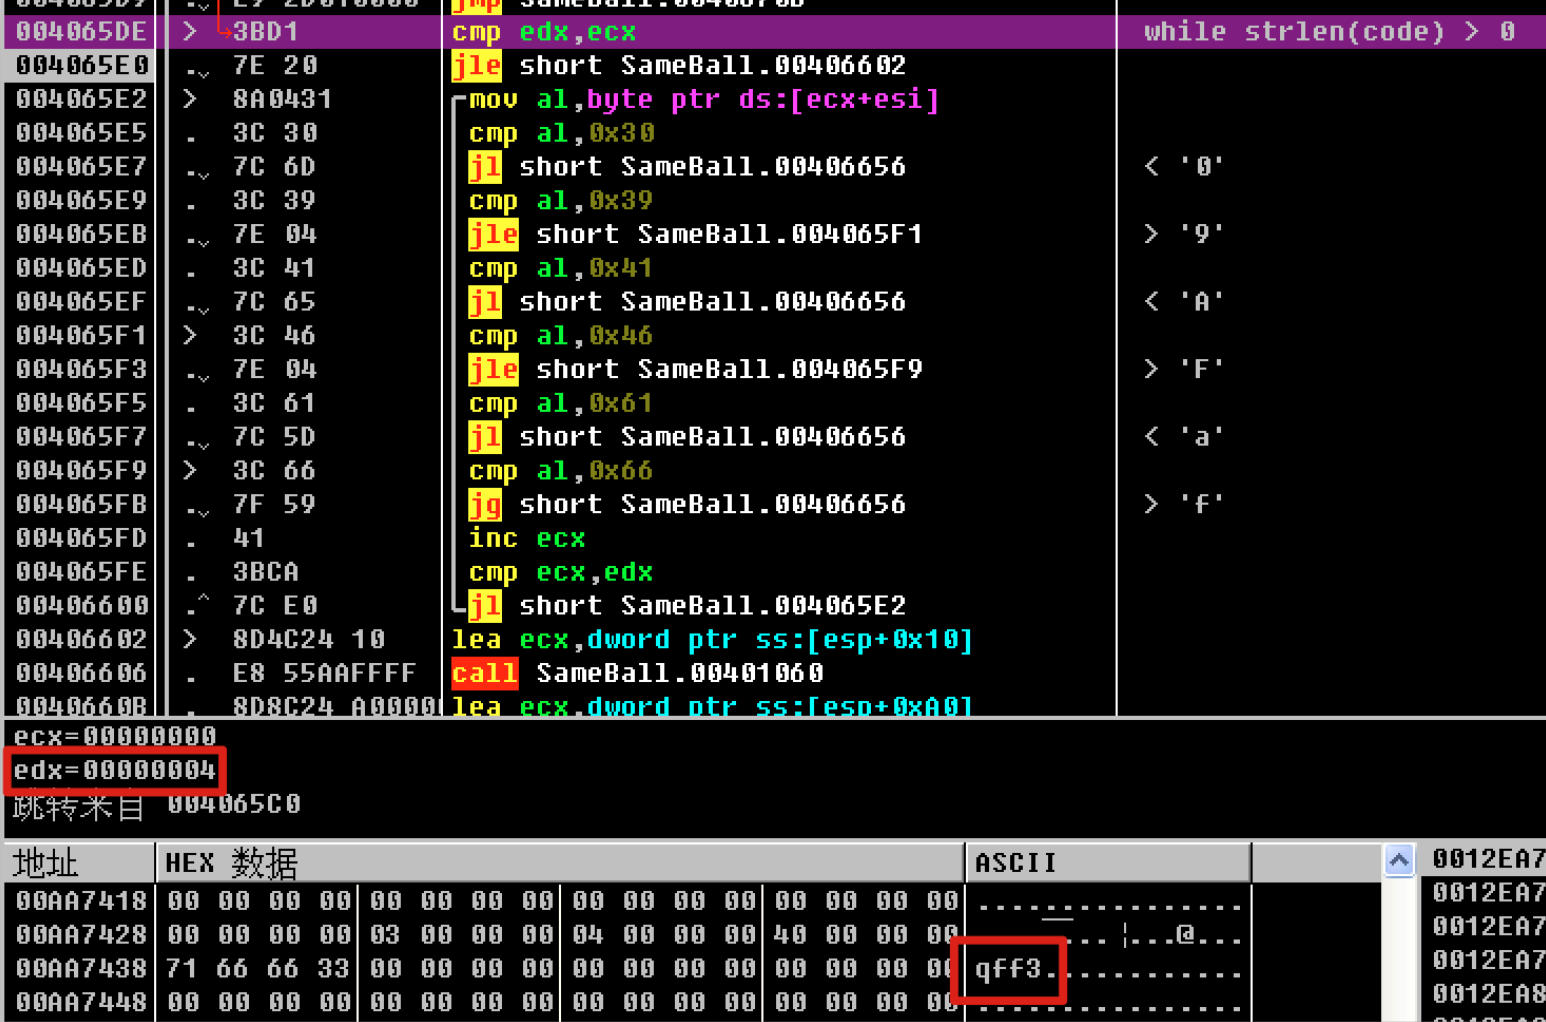Screen dimensions: 1546x1022
Task: Select address 004065E0 in the disassembly
Action: 82,66
